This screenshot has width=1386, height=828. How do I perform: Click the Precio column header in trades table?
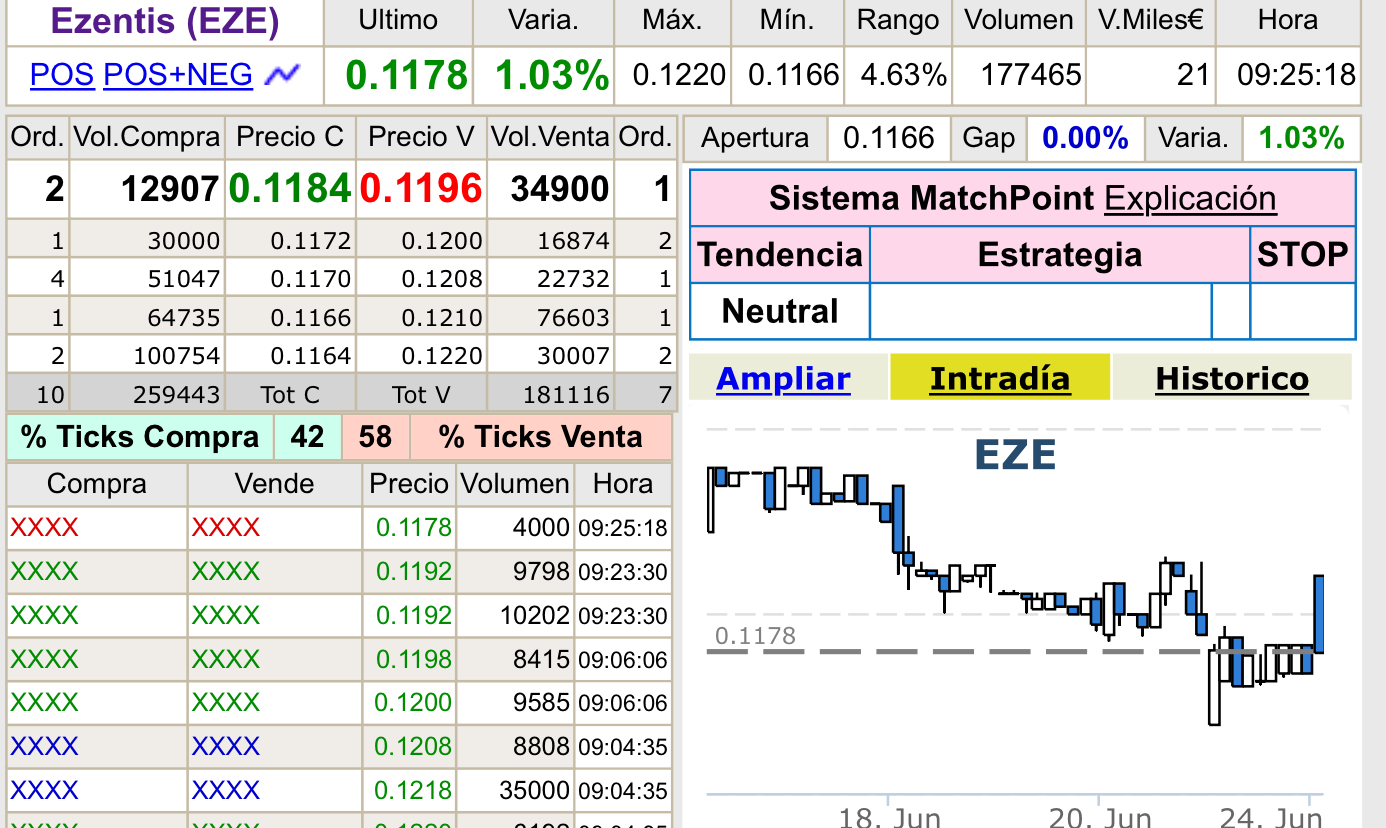pos(409,484)
